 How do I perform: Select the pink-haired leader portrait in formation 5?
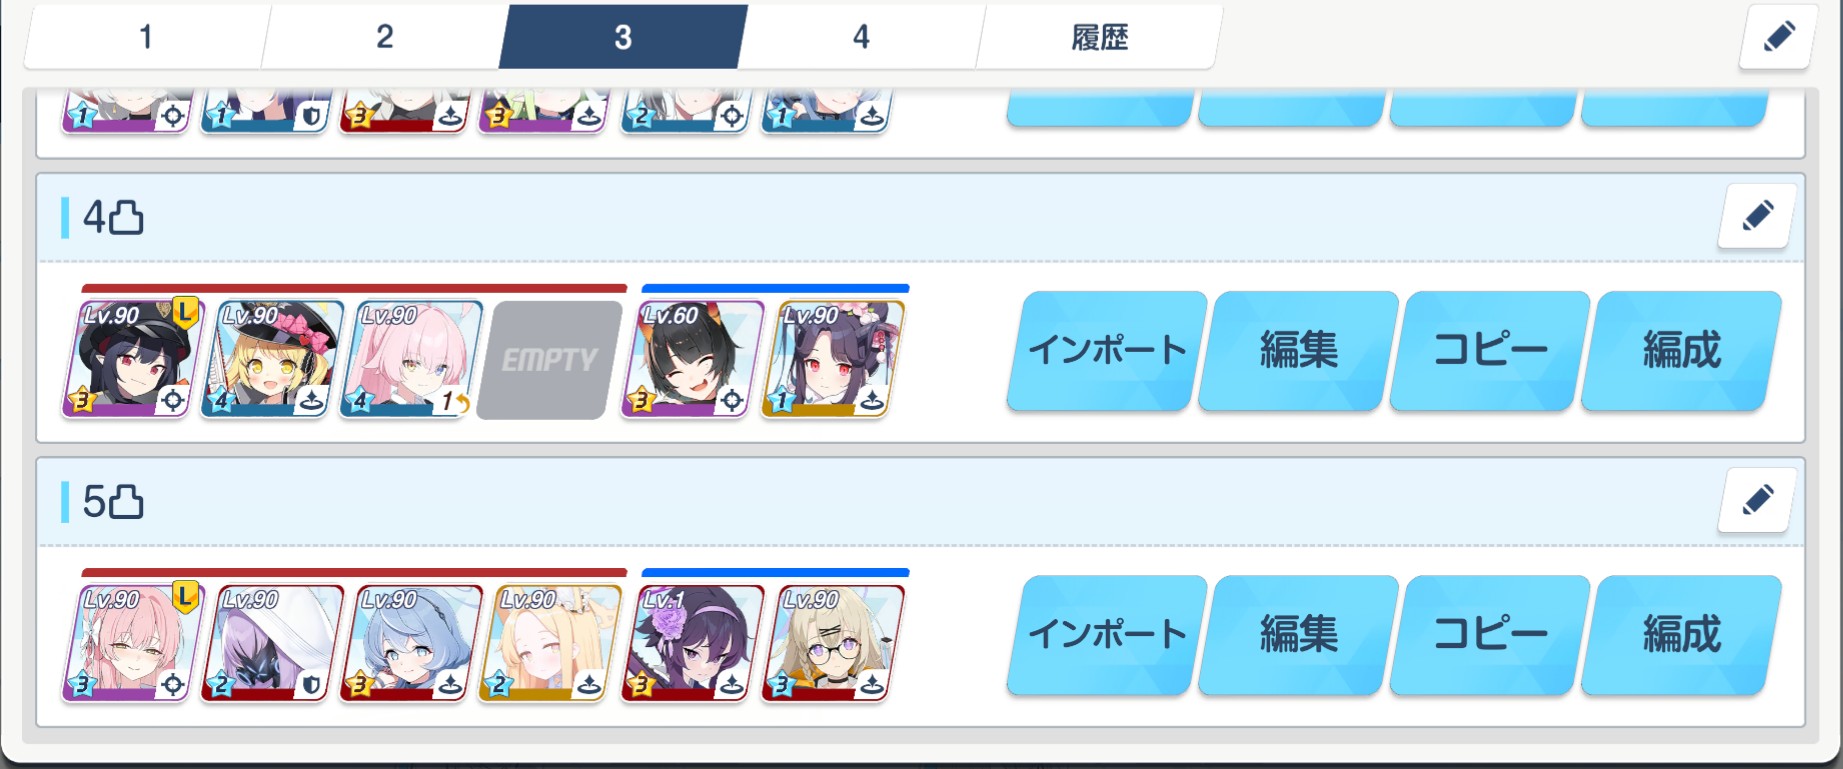(x=132, y=643)
